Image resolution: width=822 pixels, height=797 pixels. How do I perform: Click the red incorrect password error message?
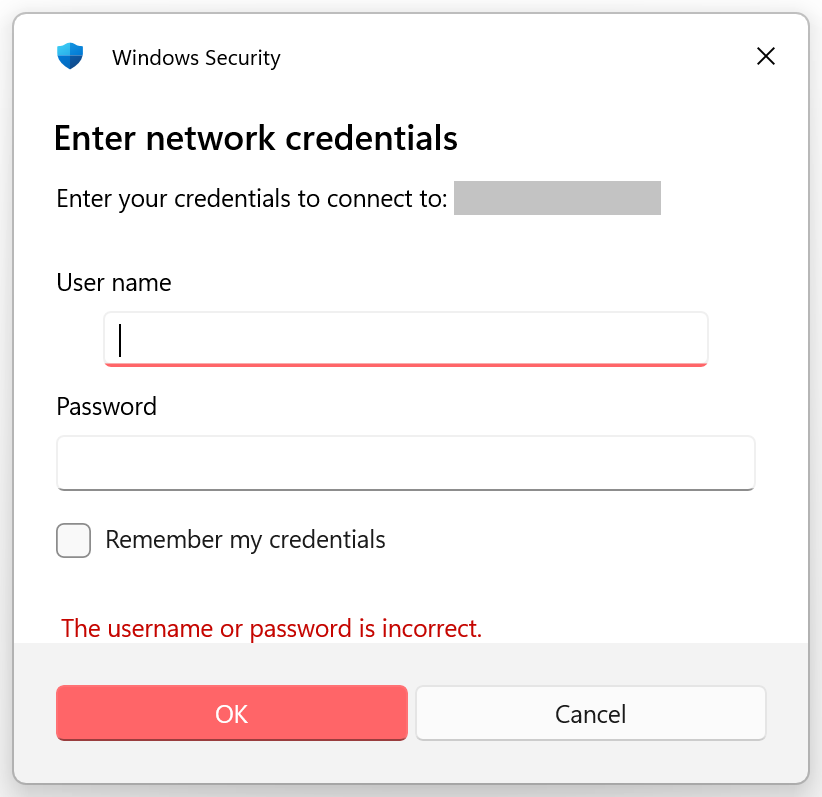point(271,629)
